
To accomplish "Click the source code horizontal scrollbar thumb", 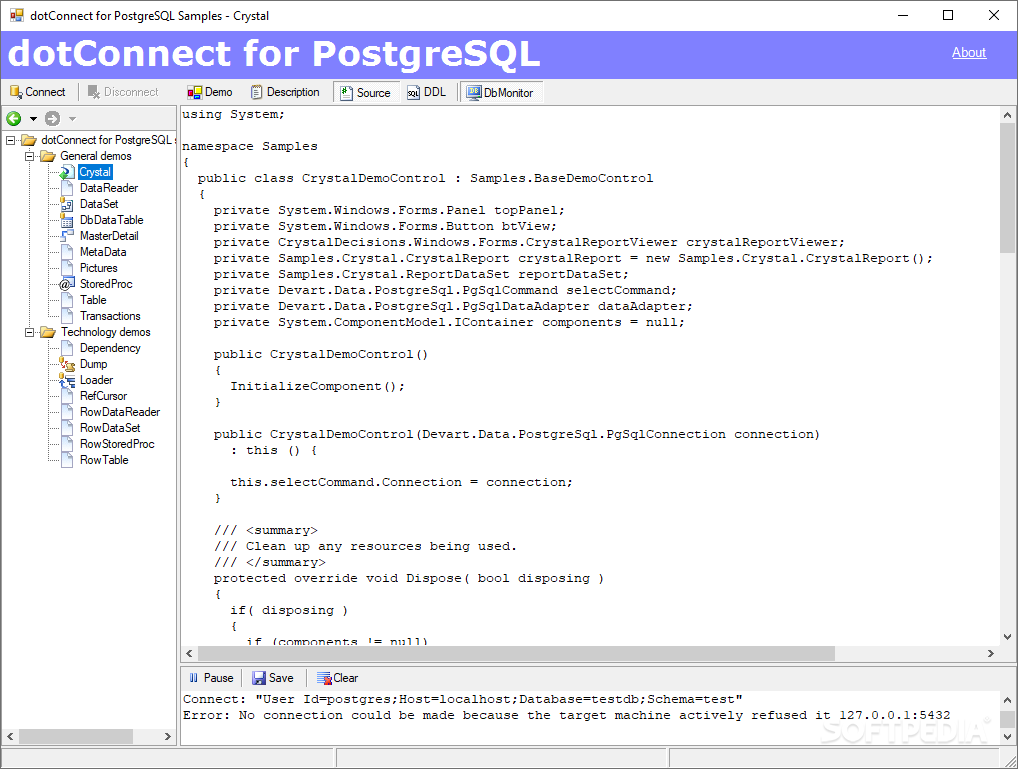I will point(516,653).
